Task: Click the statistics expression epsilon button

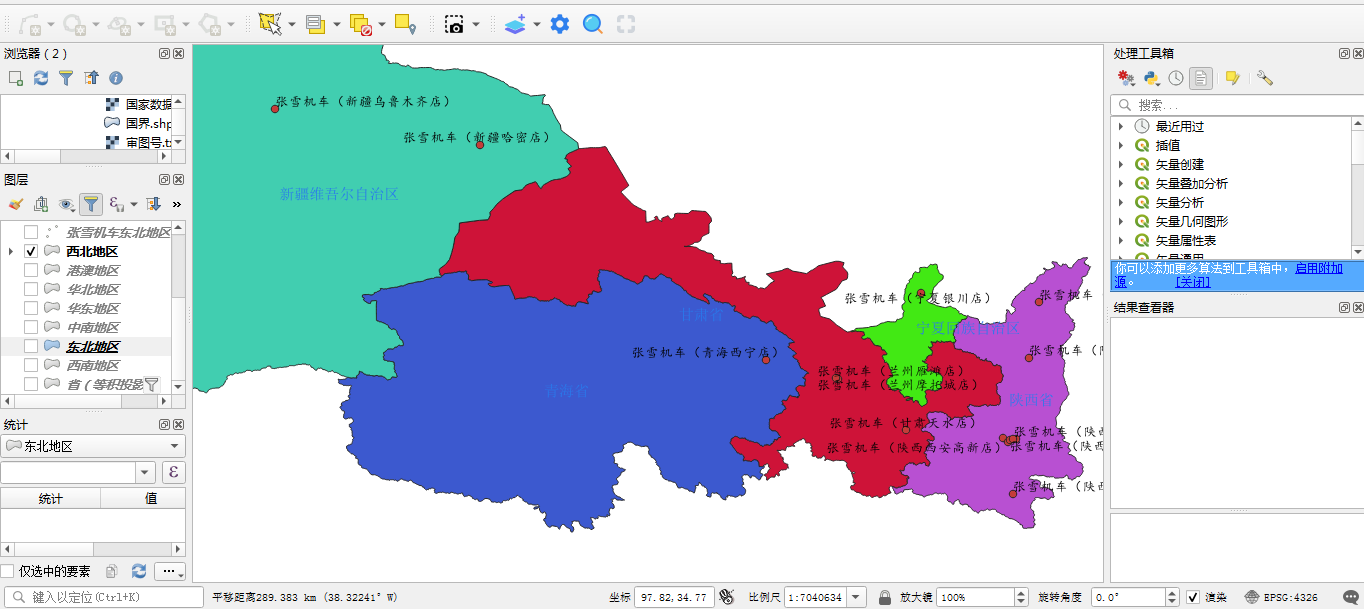Action: coord(173,472)
